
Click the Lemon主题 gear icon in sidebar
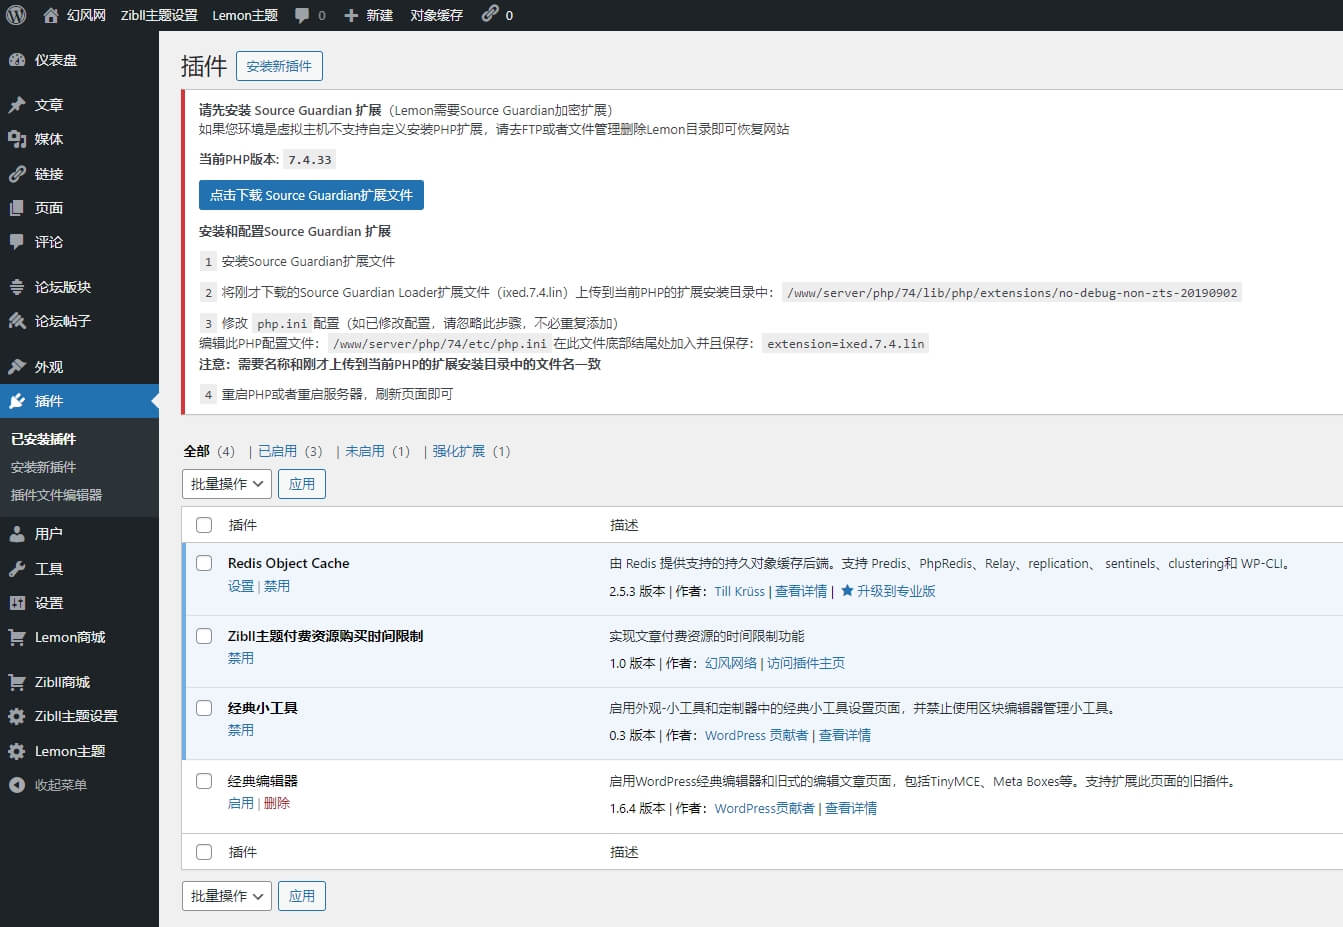[x=17, y=751]
